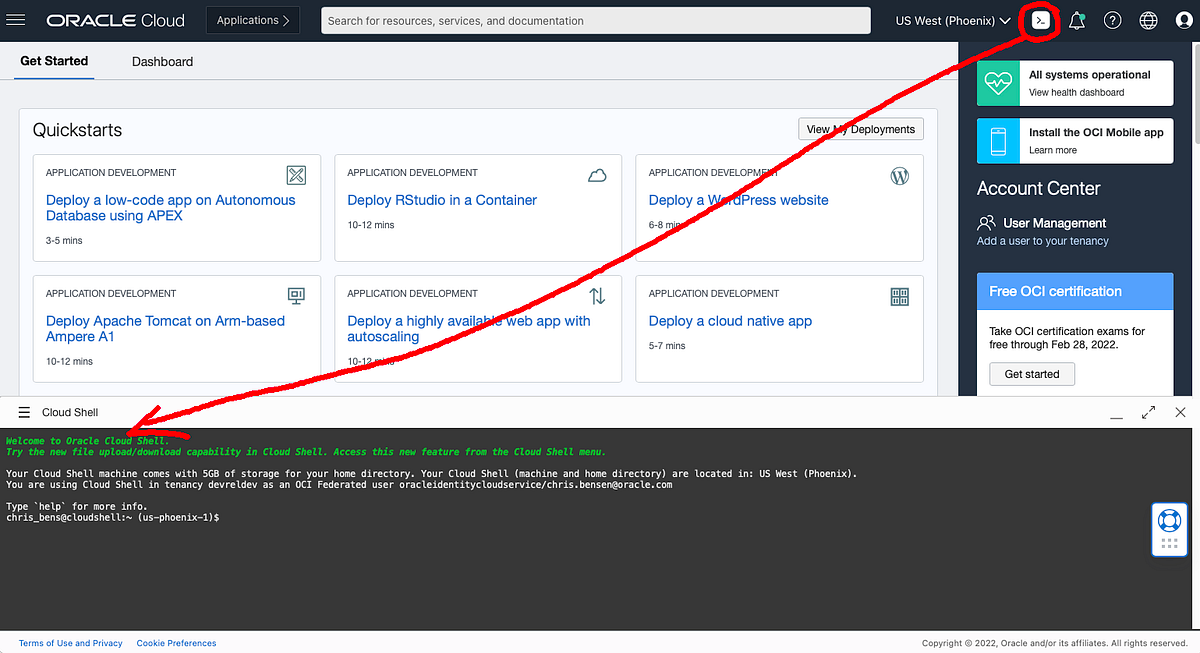The height and width of the screenshot is (653, 1200).
Task: Click the cloud icon on the RStudio card
Action: [x=597, y=174]
